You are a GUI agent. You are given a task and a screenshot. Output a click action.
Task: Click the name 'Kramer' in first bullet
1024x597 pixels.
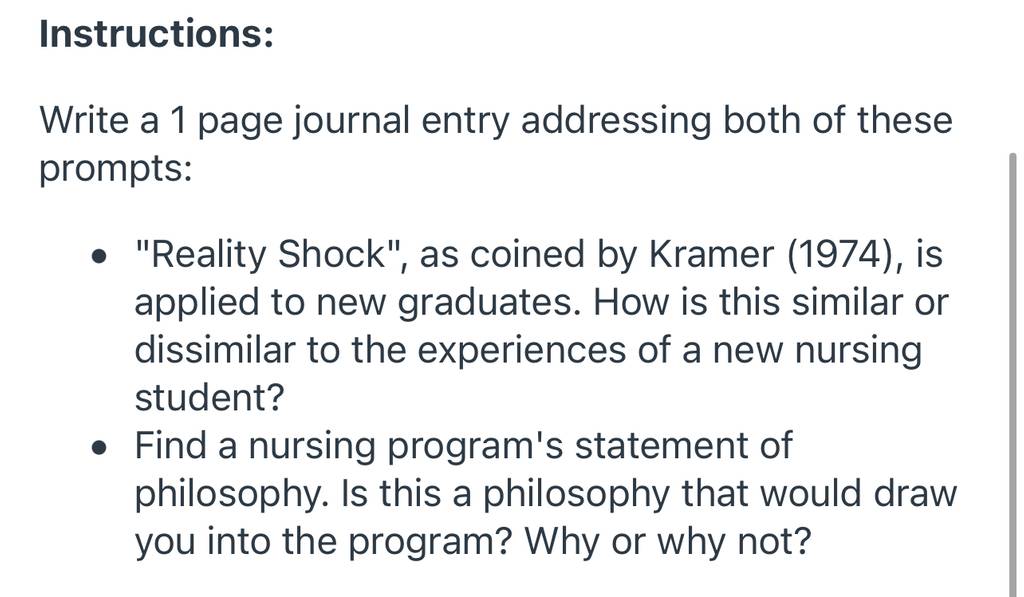coord(711,254)
